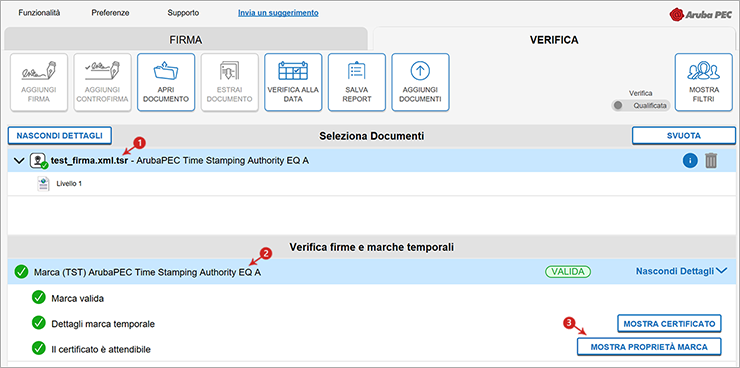Screen dimensions: 740x368
Task: Click the Aggiungi Controfirma toolbar icon
Action: pos(102,83)
